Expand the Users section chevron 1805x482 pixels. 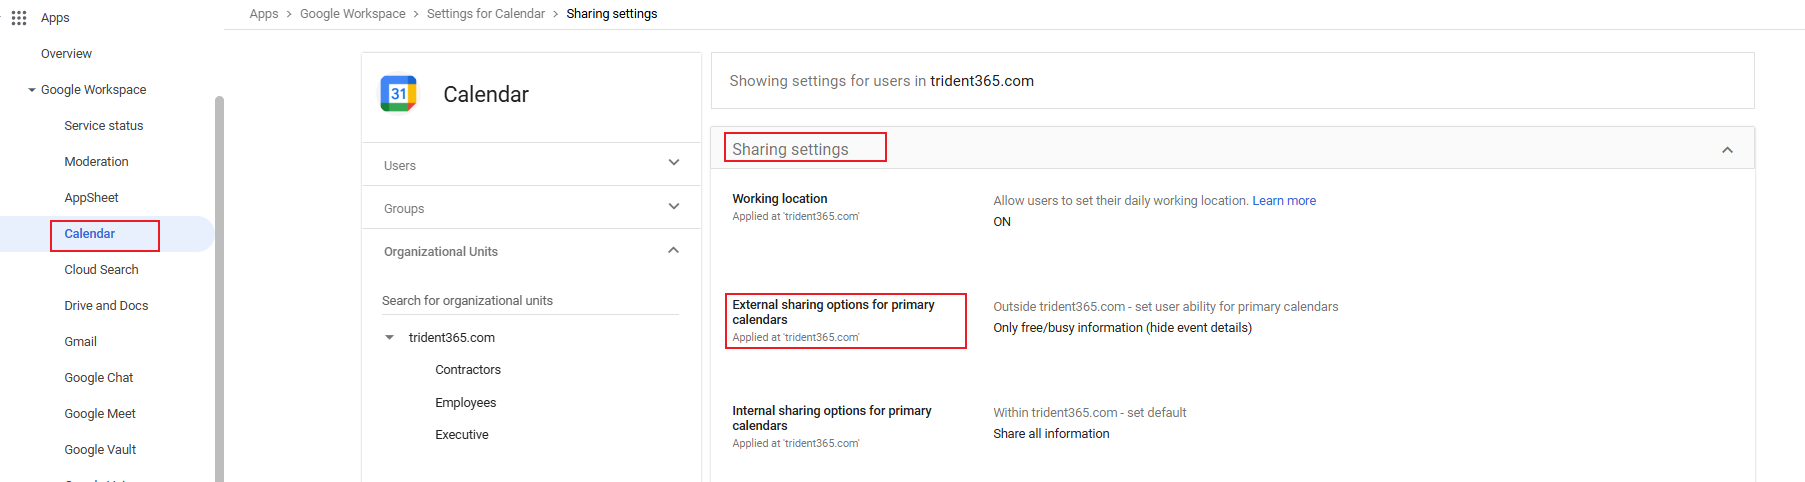pyautogui.click(x=673, y=163)
